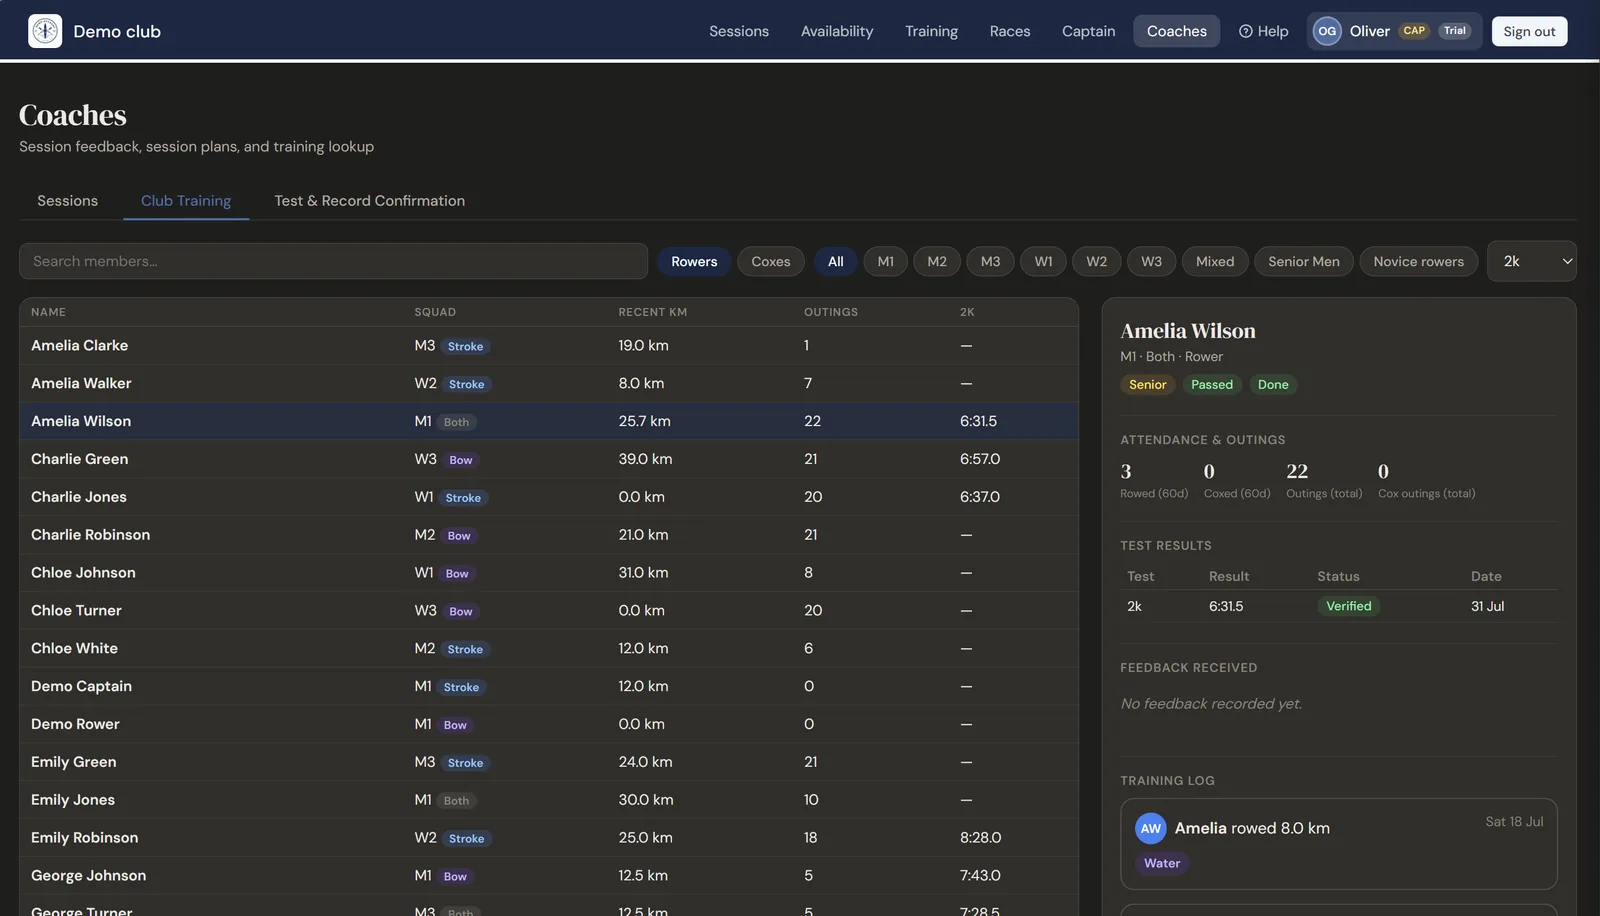Filter by Senior Men group
This screenshot has width=1600, height=916.
pyautogui.click(x=1304, y=262)
